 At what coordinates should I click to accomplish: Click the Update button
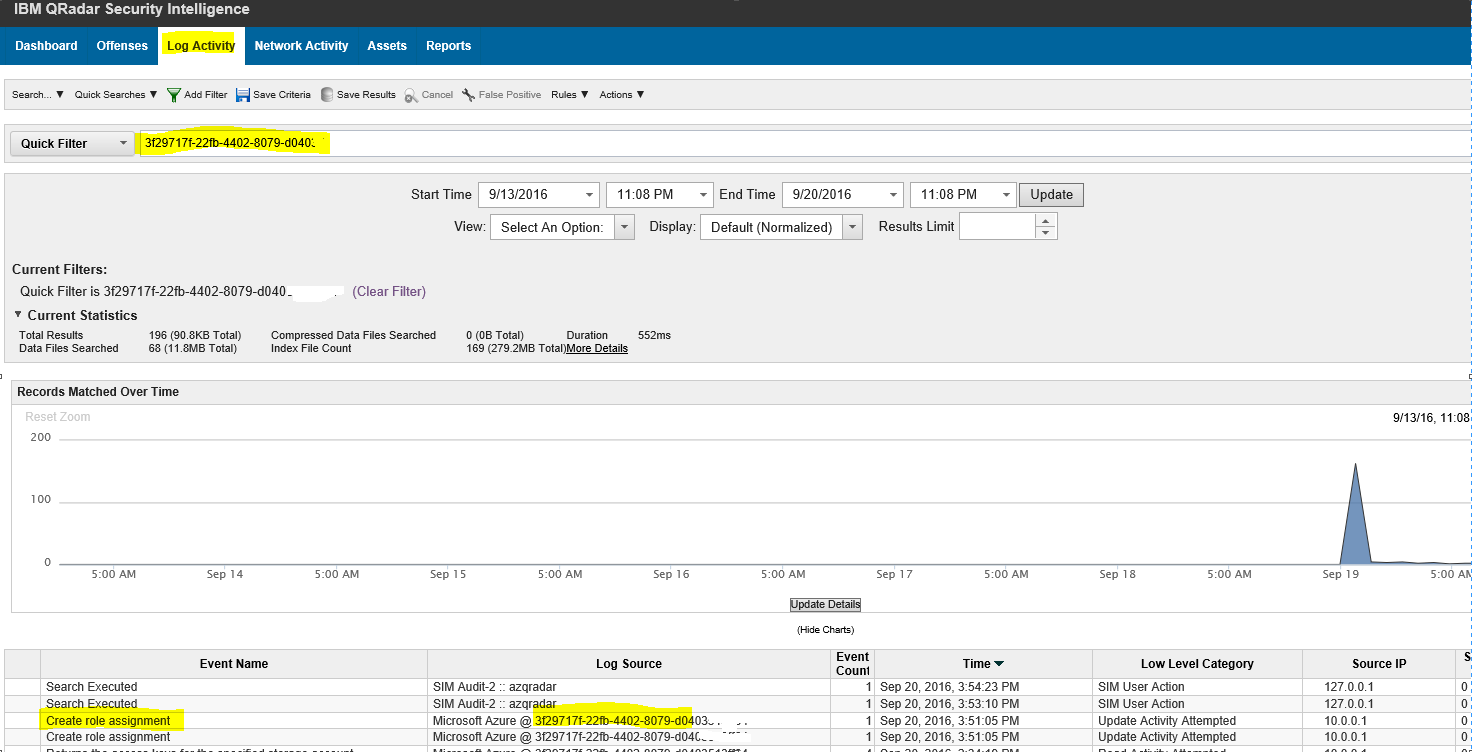pos(1051,194)
